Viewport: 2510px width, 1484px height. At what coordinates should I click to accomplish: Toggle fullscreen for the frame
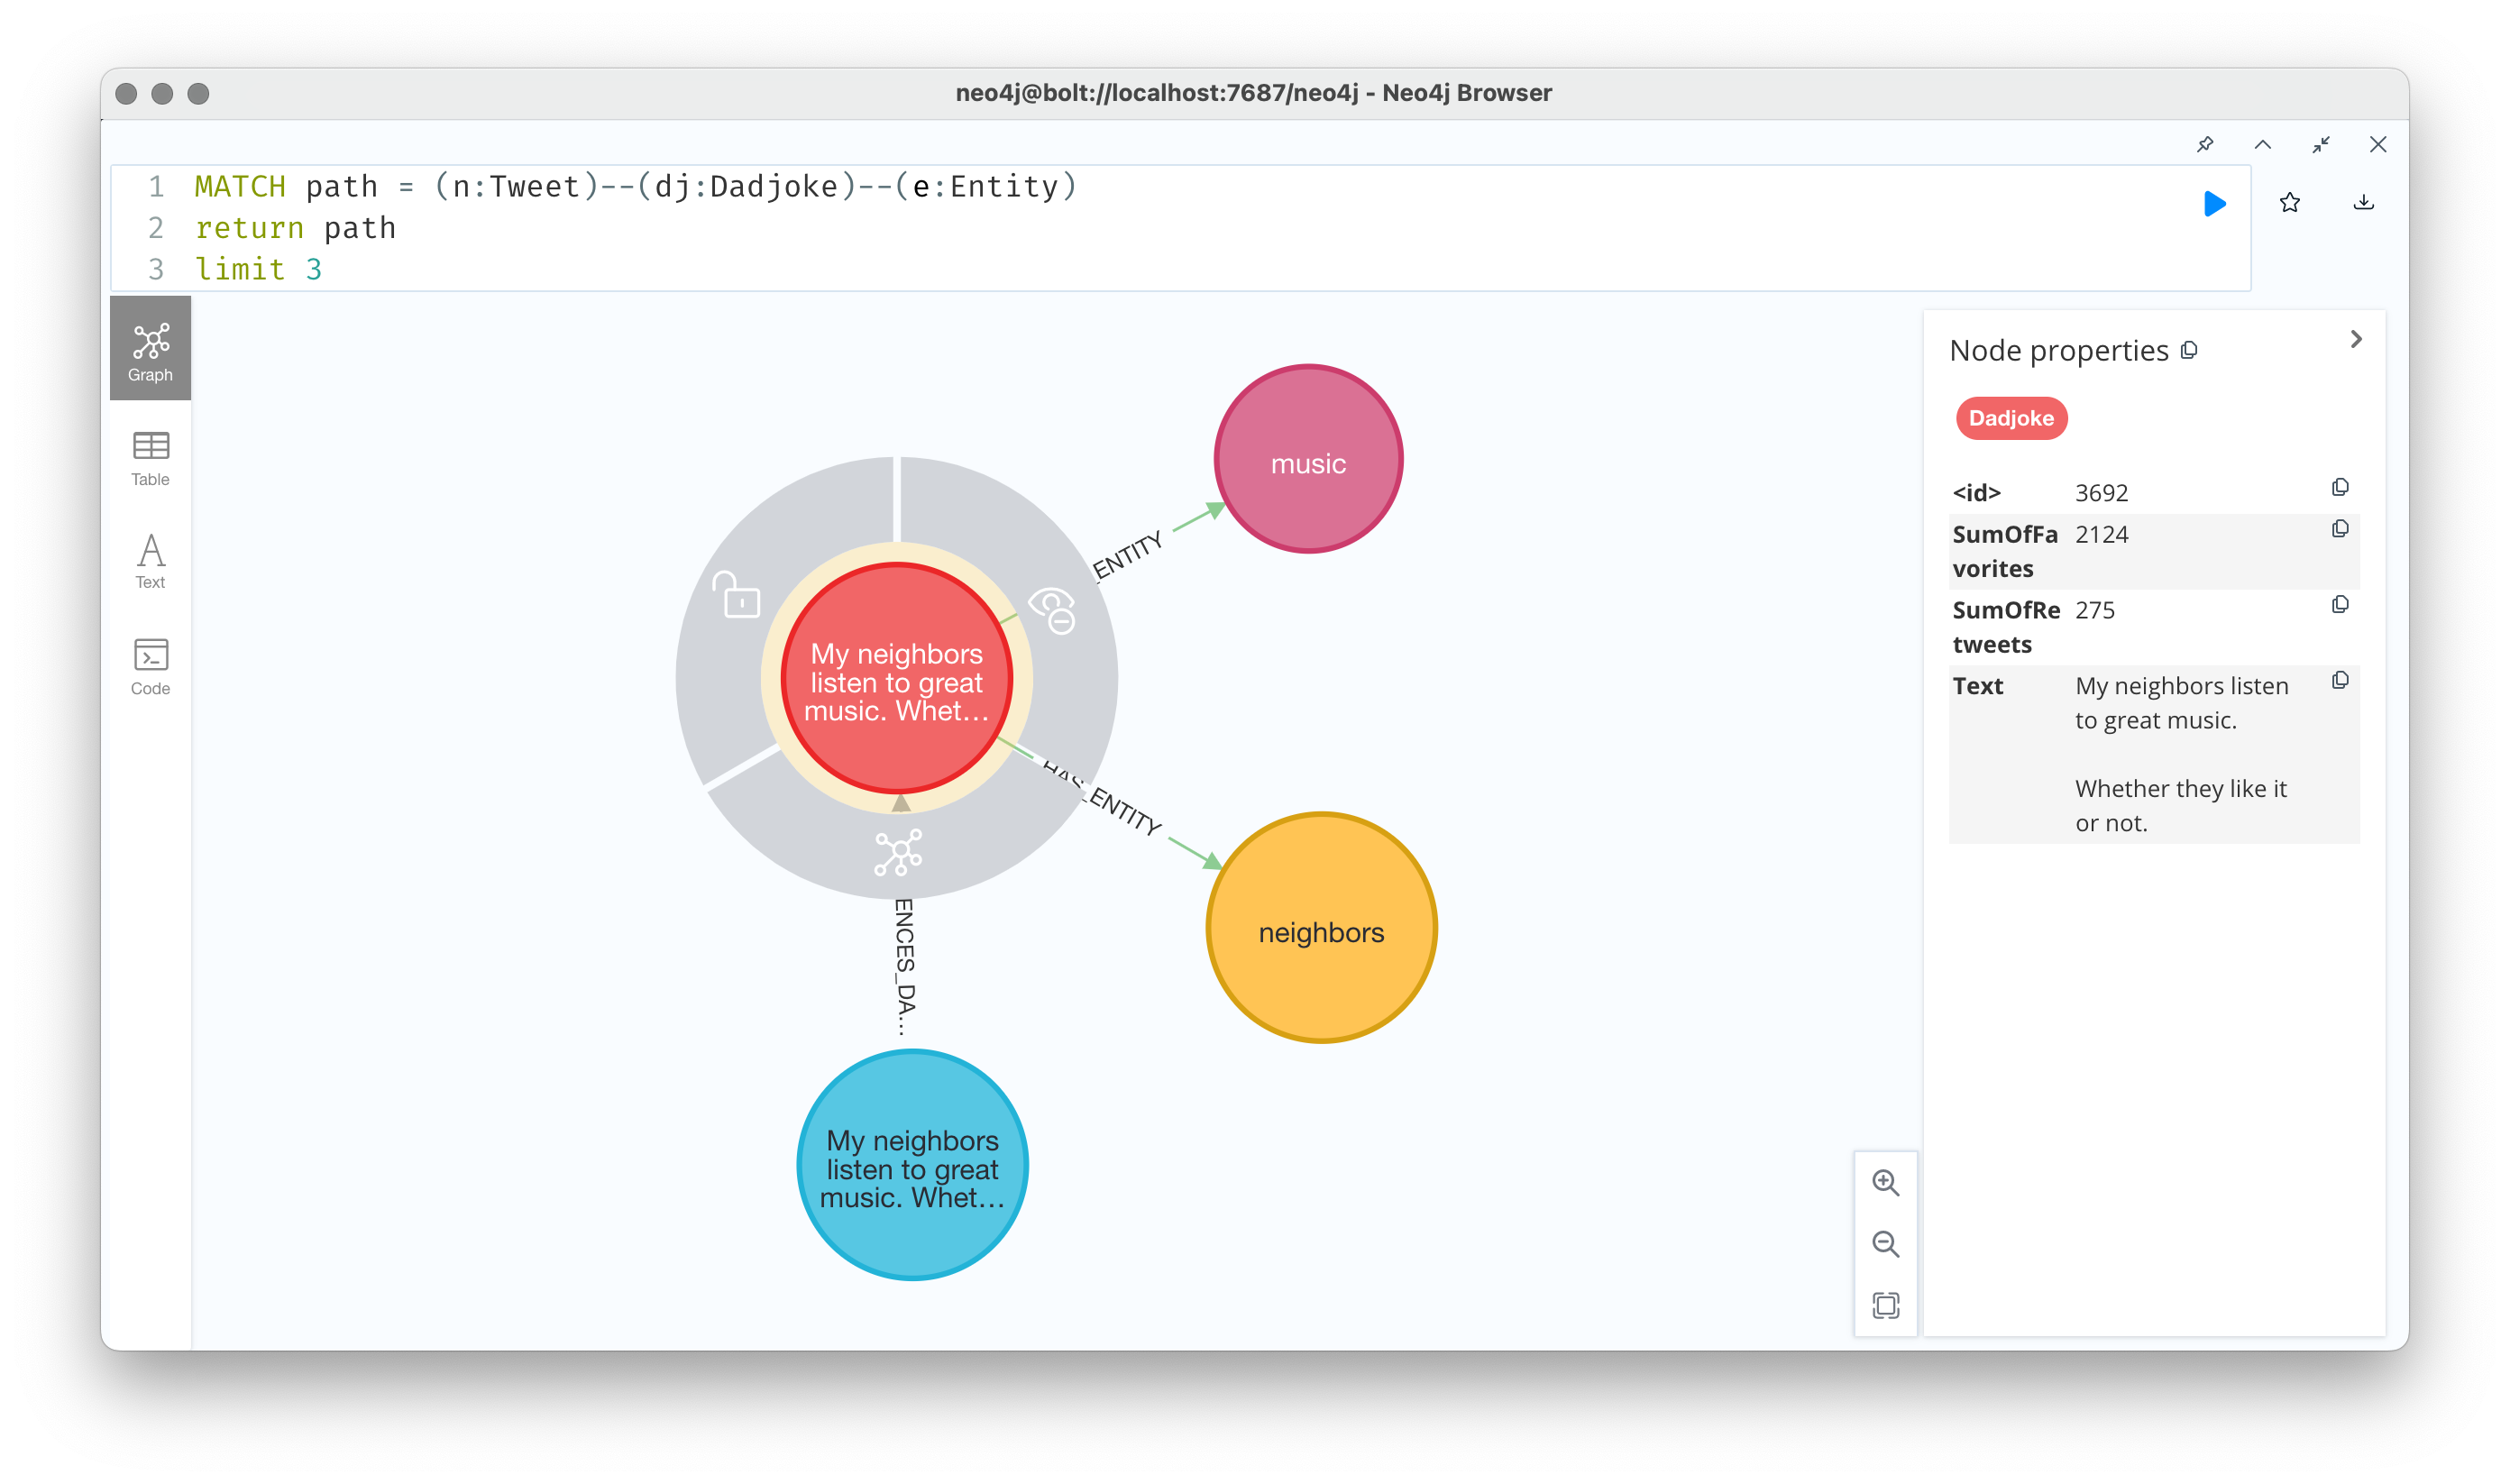click(2321, 144)
